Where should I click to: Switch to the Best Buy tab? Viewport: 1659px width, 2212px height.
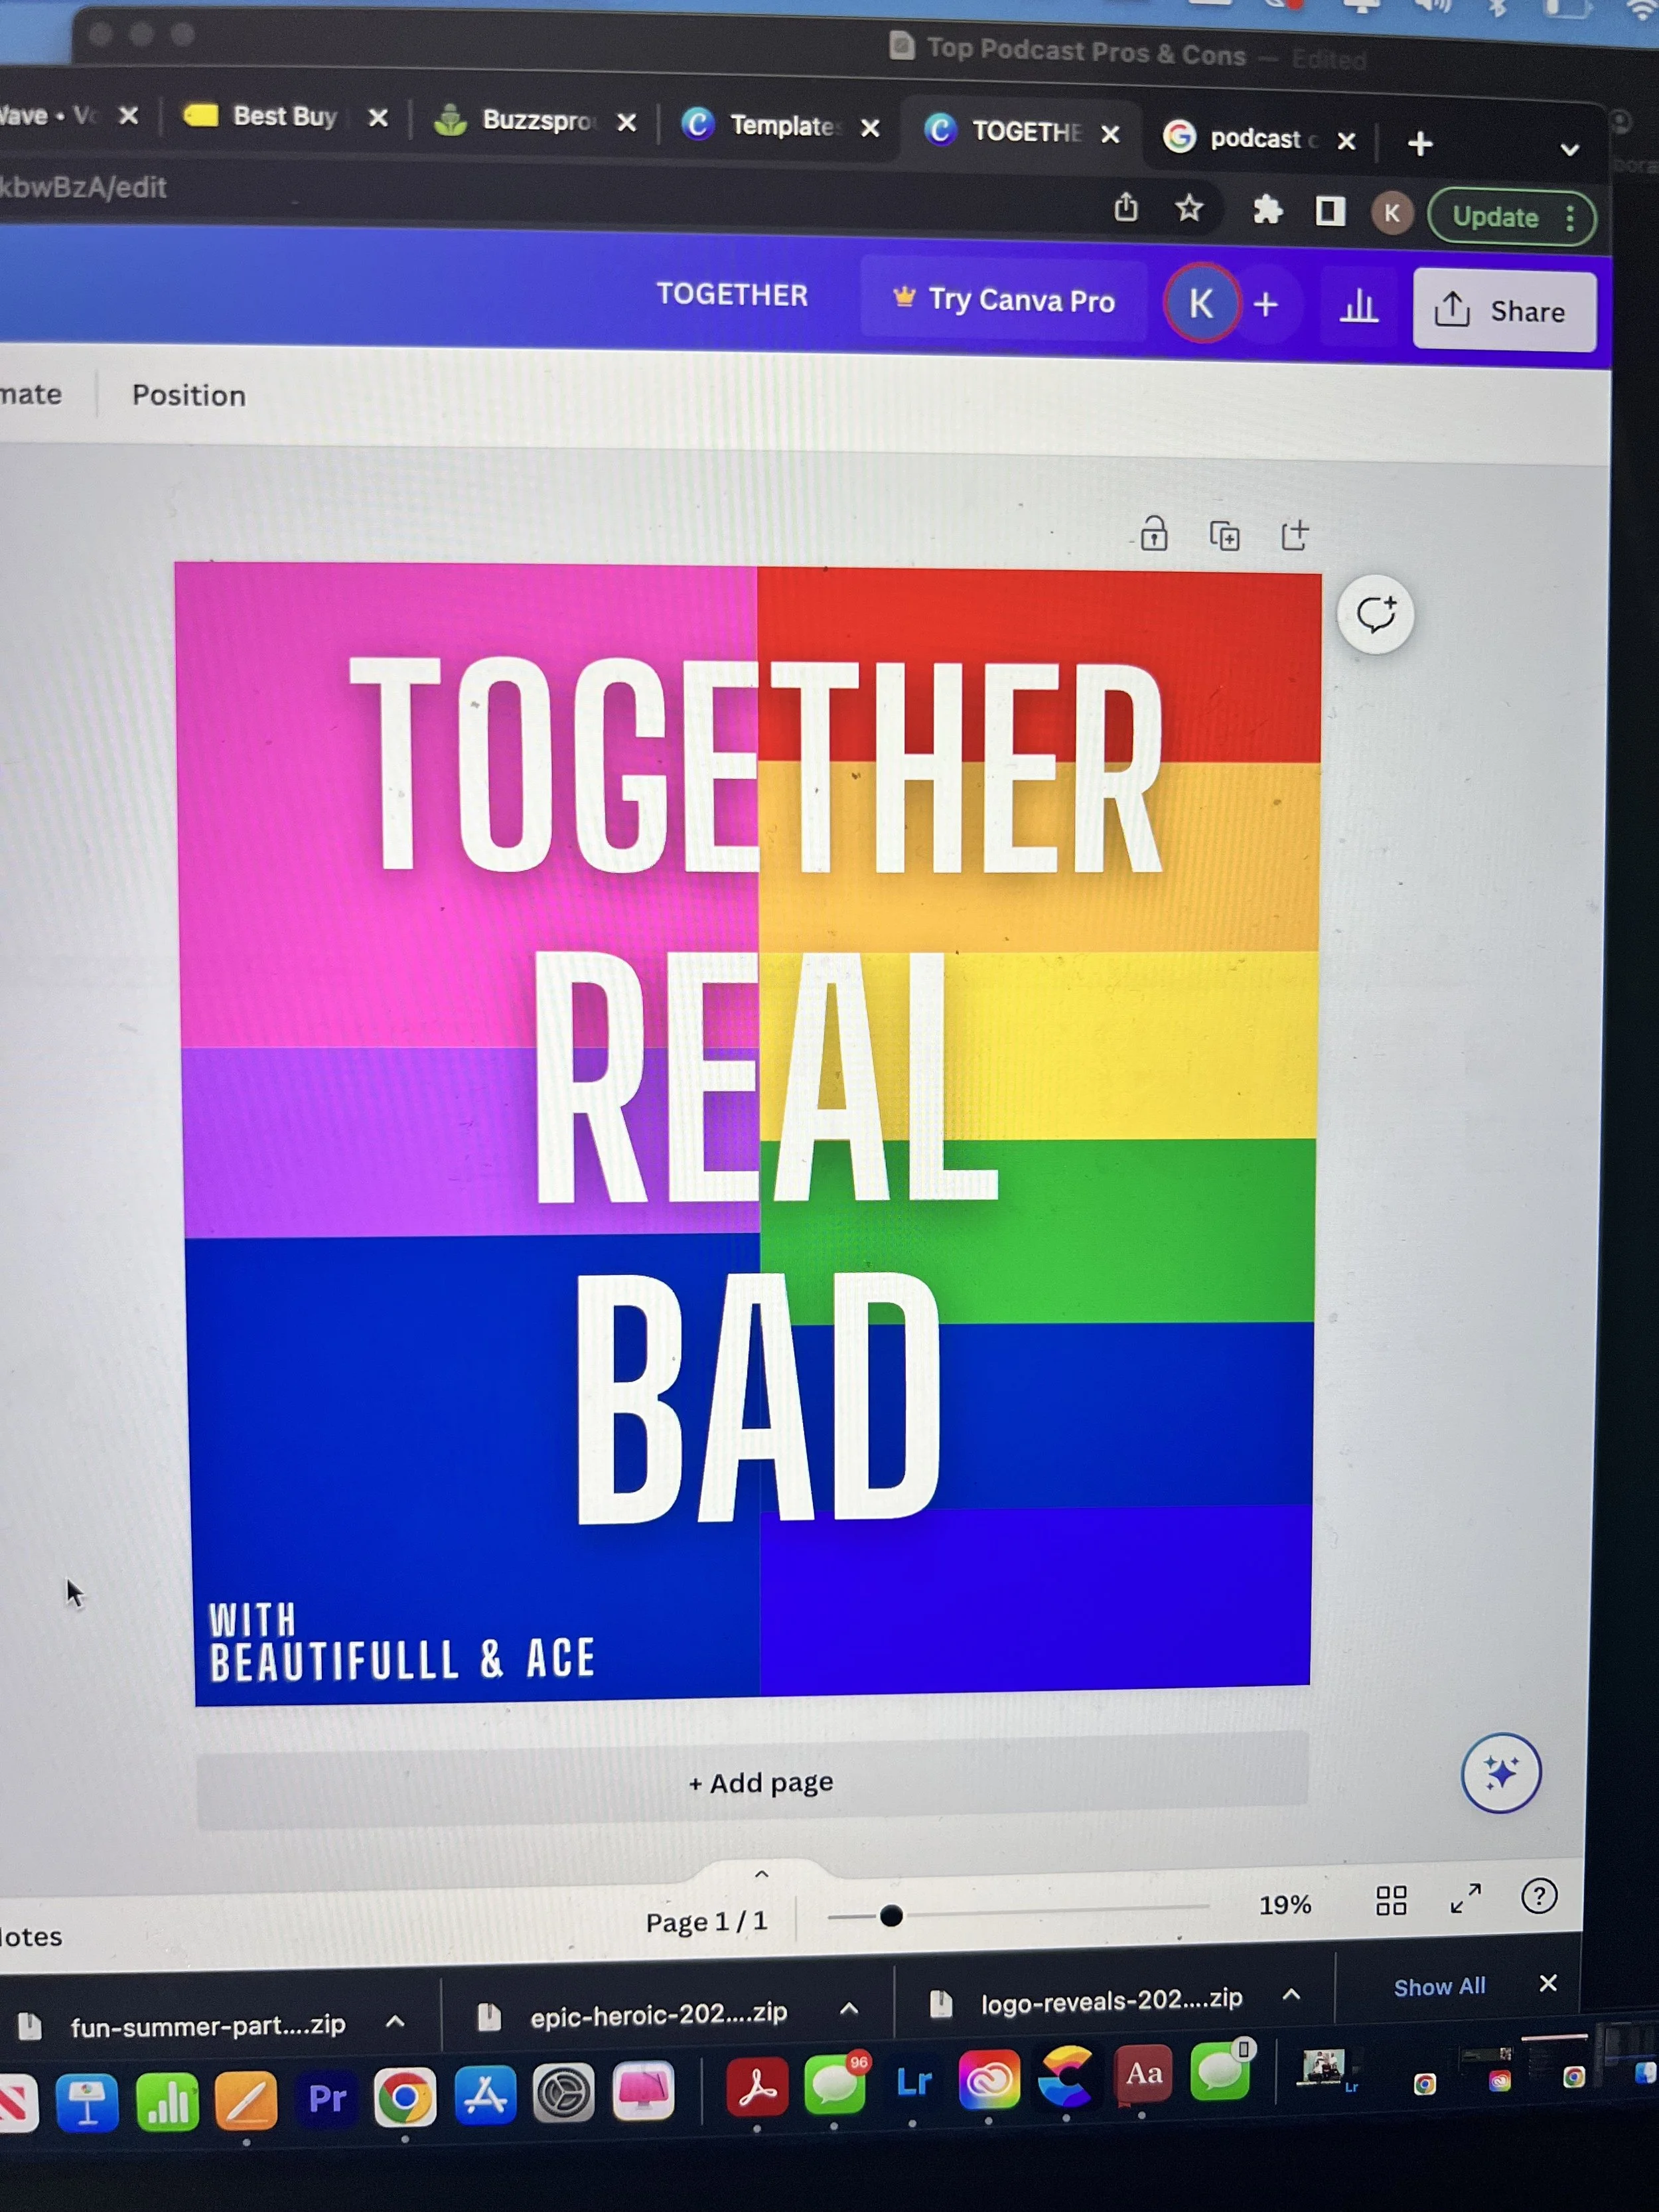tap(283, 117)
